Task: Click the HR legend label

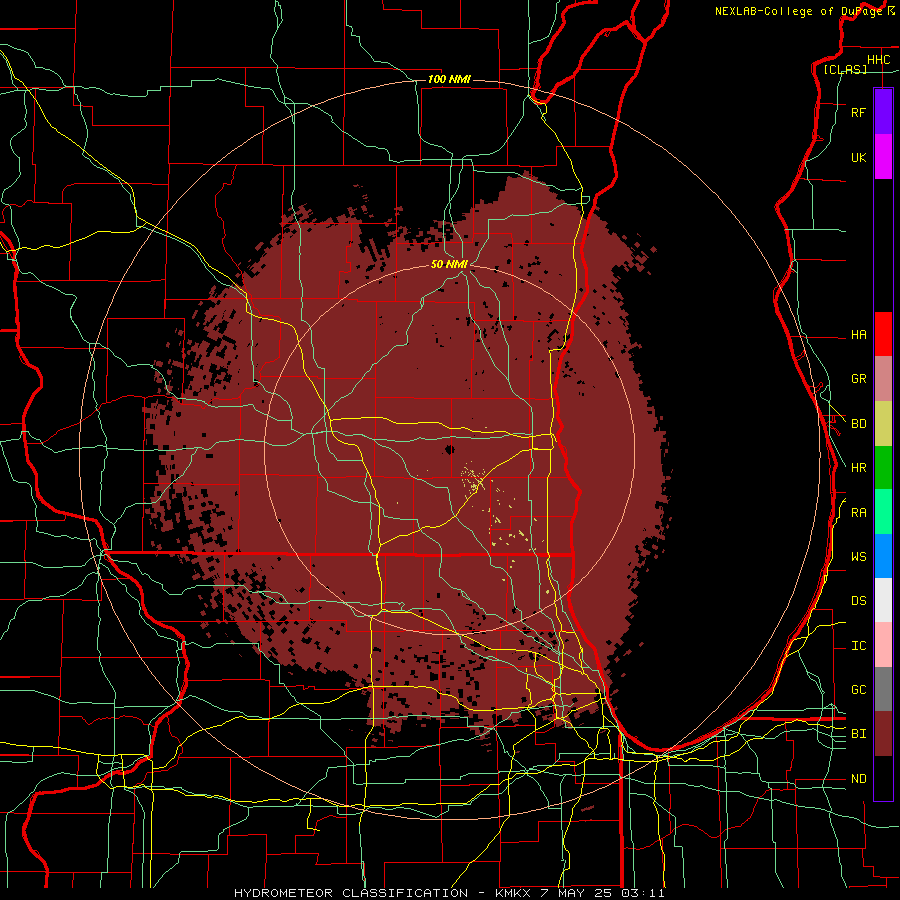Action: tap(858, 468)
